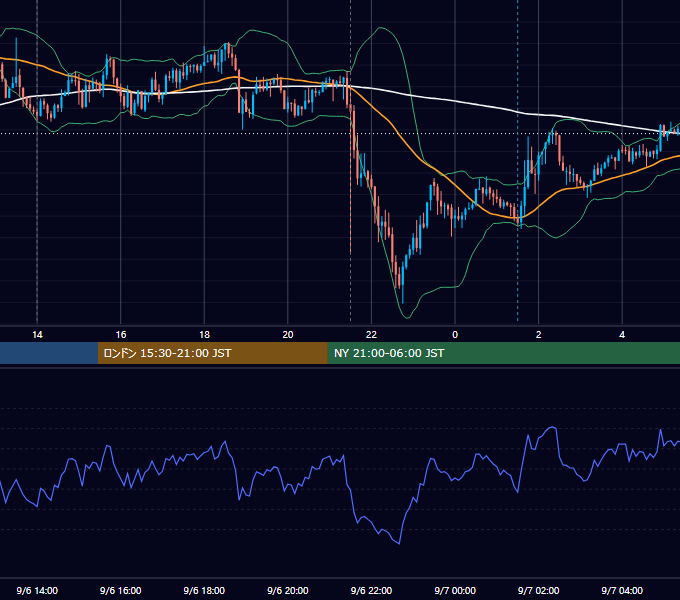The width and height of the screenshot is (680, 600).
Task: Click the 9/6 20:00 date label
Action: point(288,590)
